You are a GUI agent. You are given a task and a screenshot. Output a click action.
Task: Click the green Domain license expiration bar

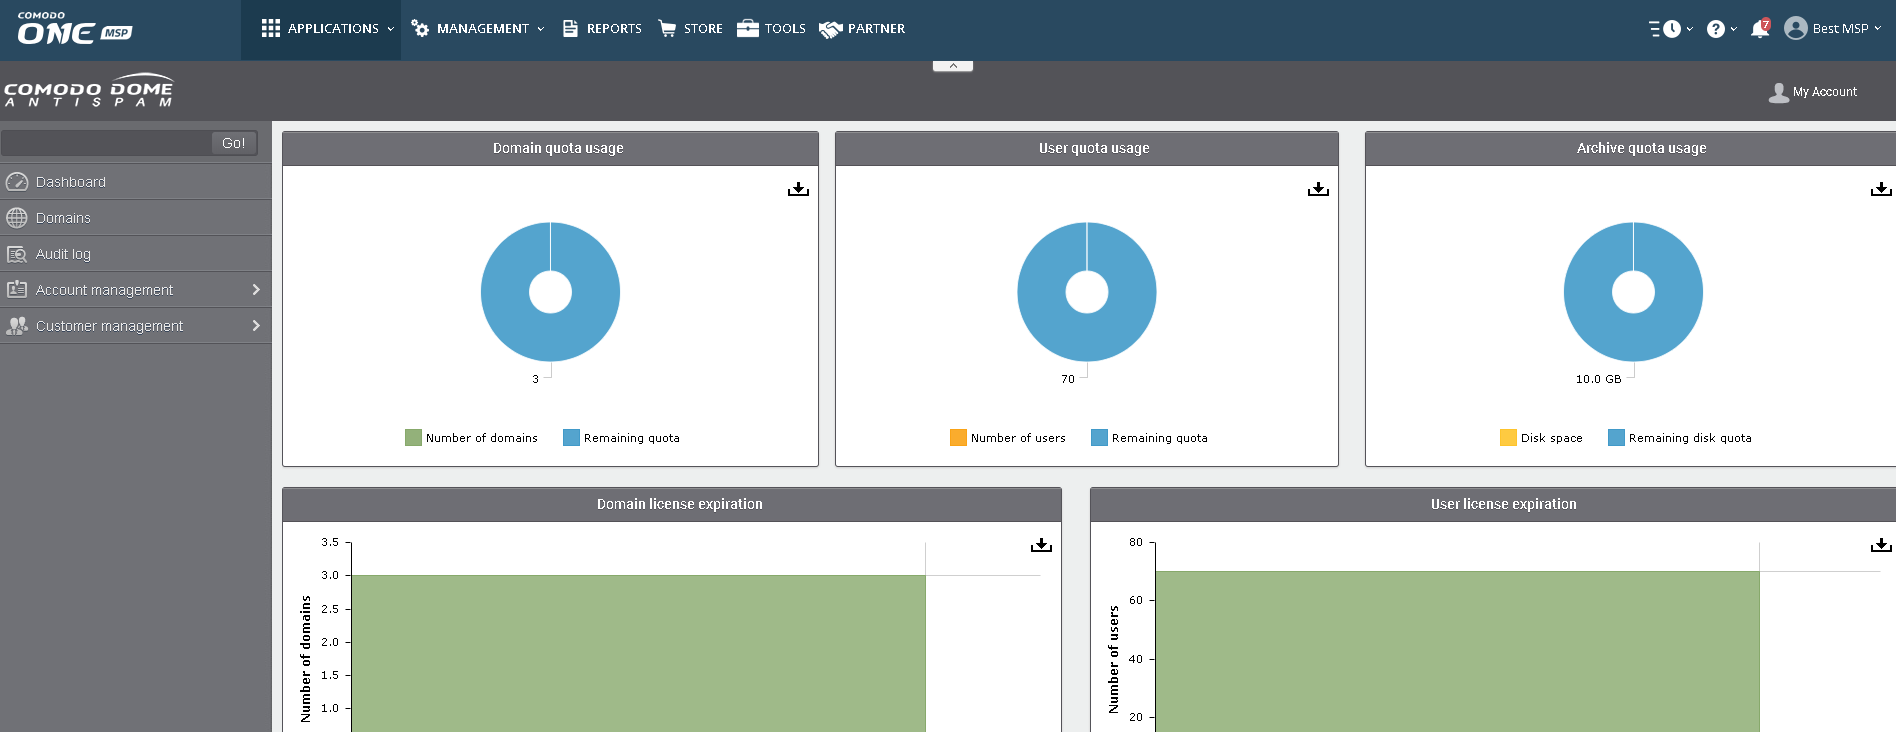638,653
